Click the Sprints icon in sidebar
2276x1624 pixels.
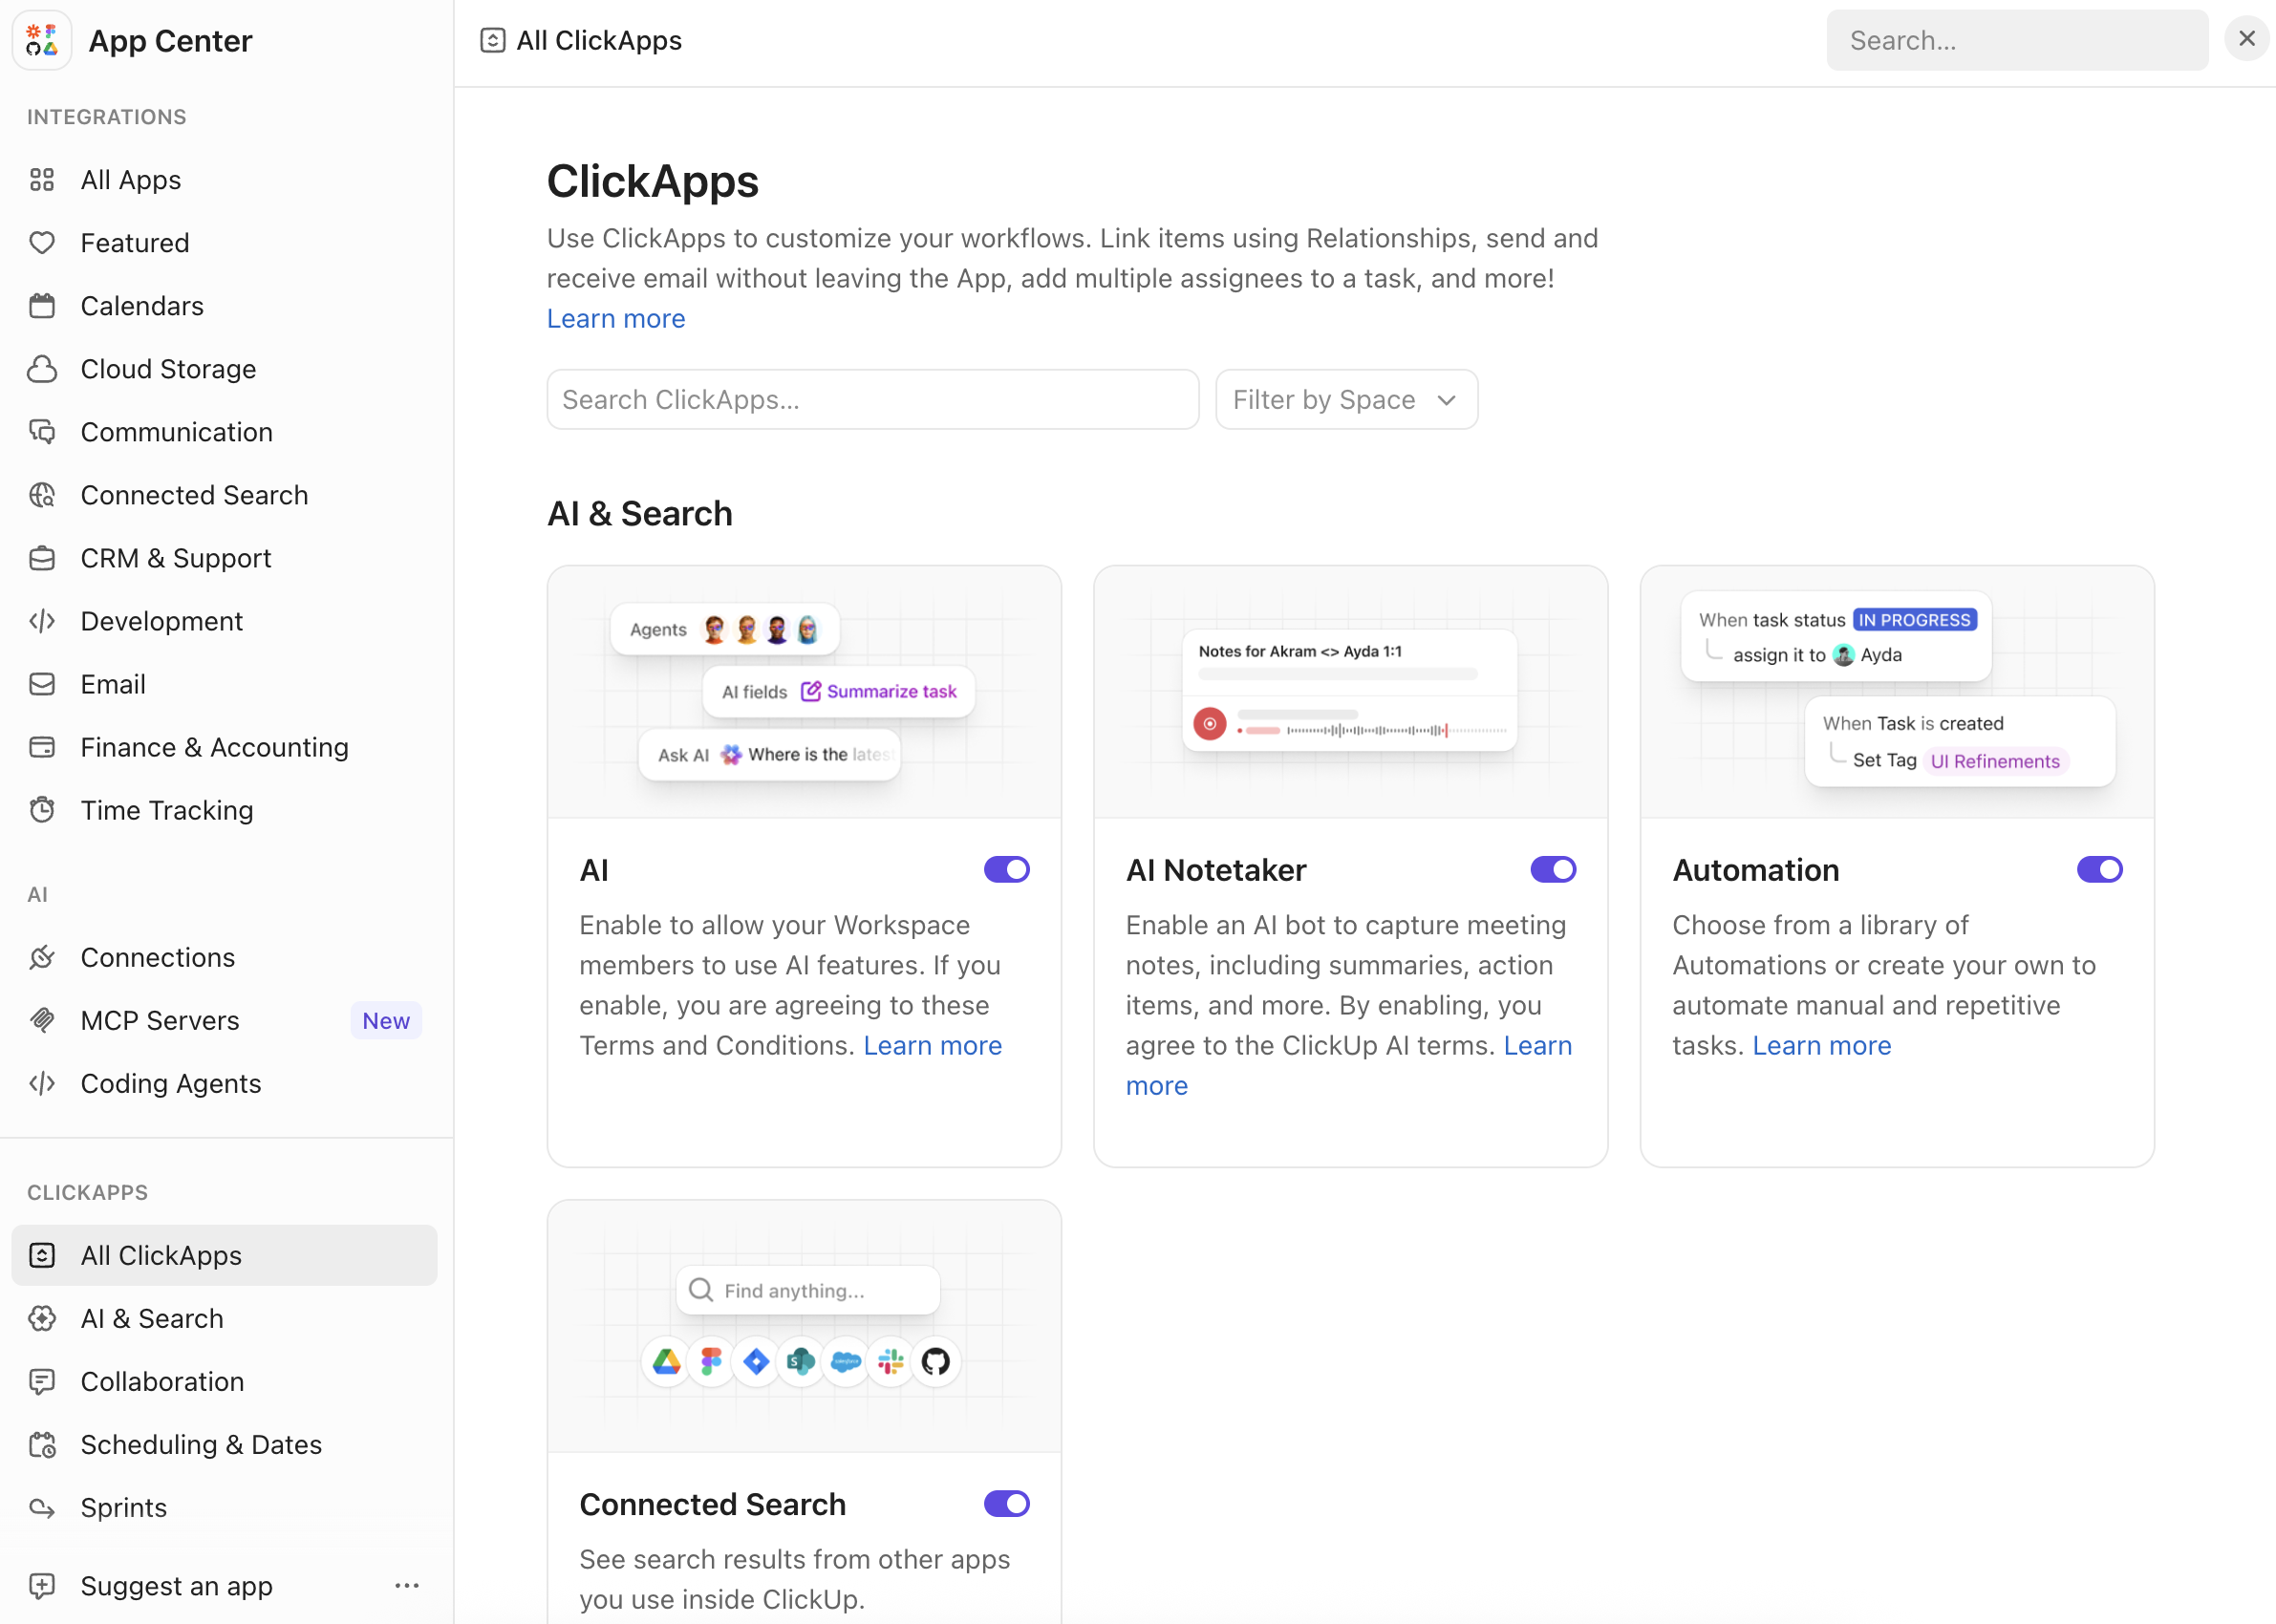42,1507
